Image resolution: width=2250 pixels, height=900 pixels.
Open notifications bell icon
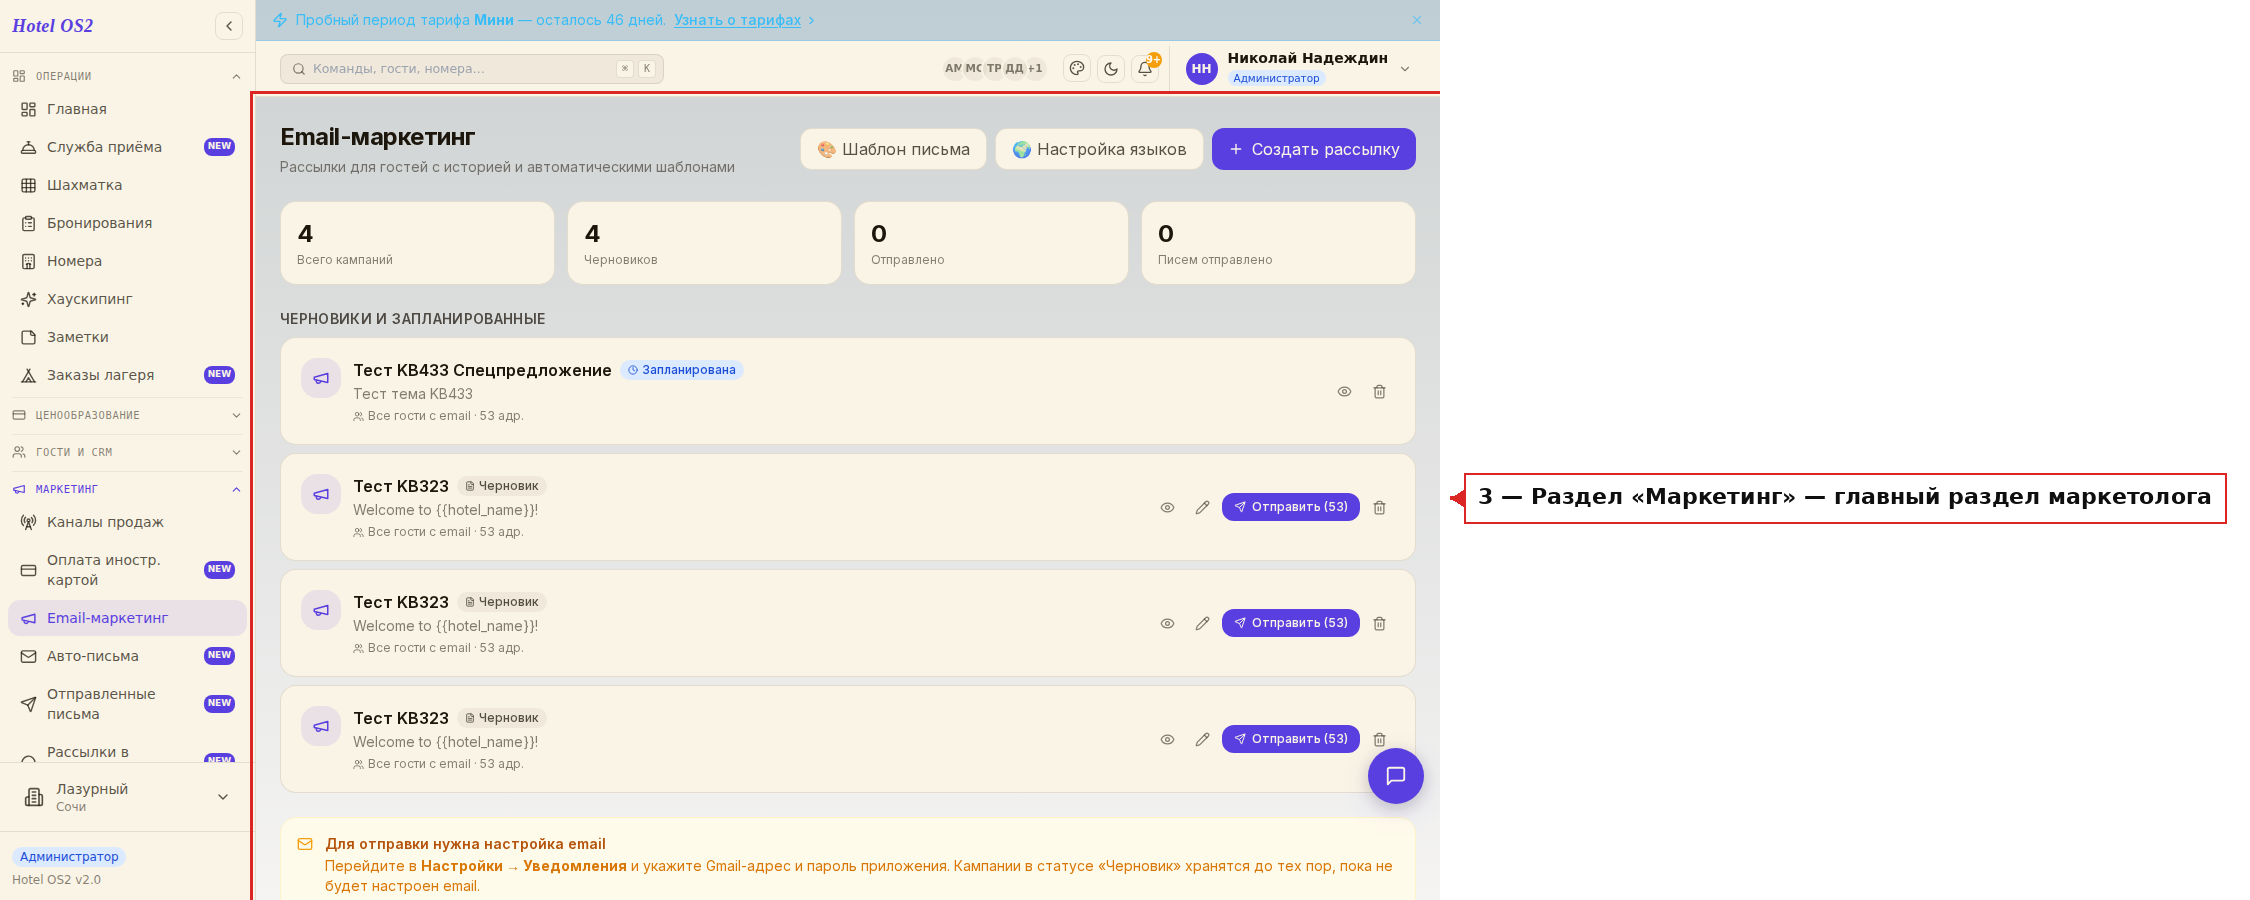[x=1145, y=69]
